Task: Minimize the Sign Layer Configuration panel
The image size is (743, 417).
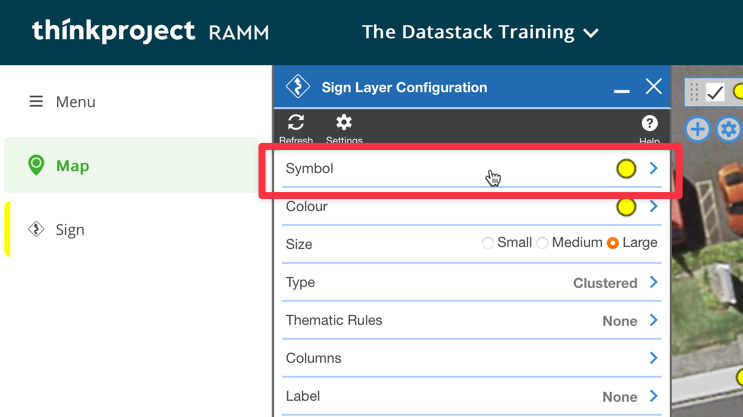Action: coord(621,91)
